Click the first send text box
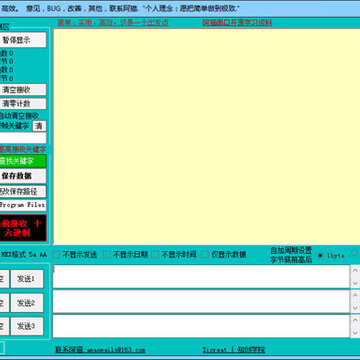 click(x=201, y=277)
